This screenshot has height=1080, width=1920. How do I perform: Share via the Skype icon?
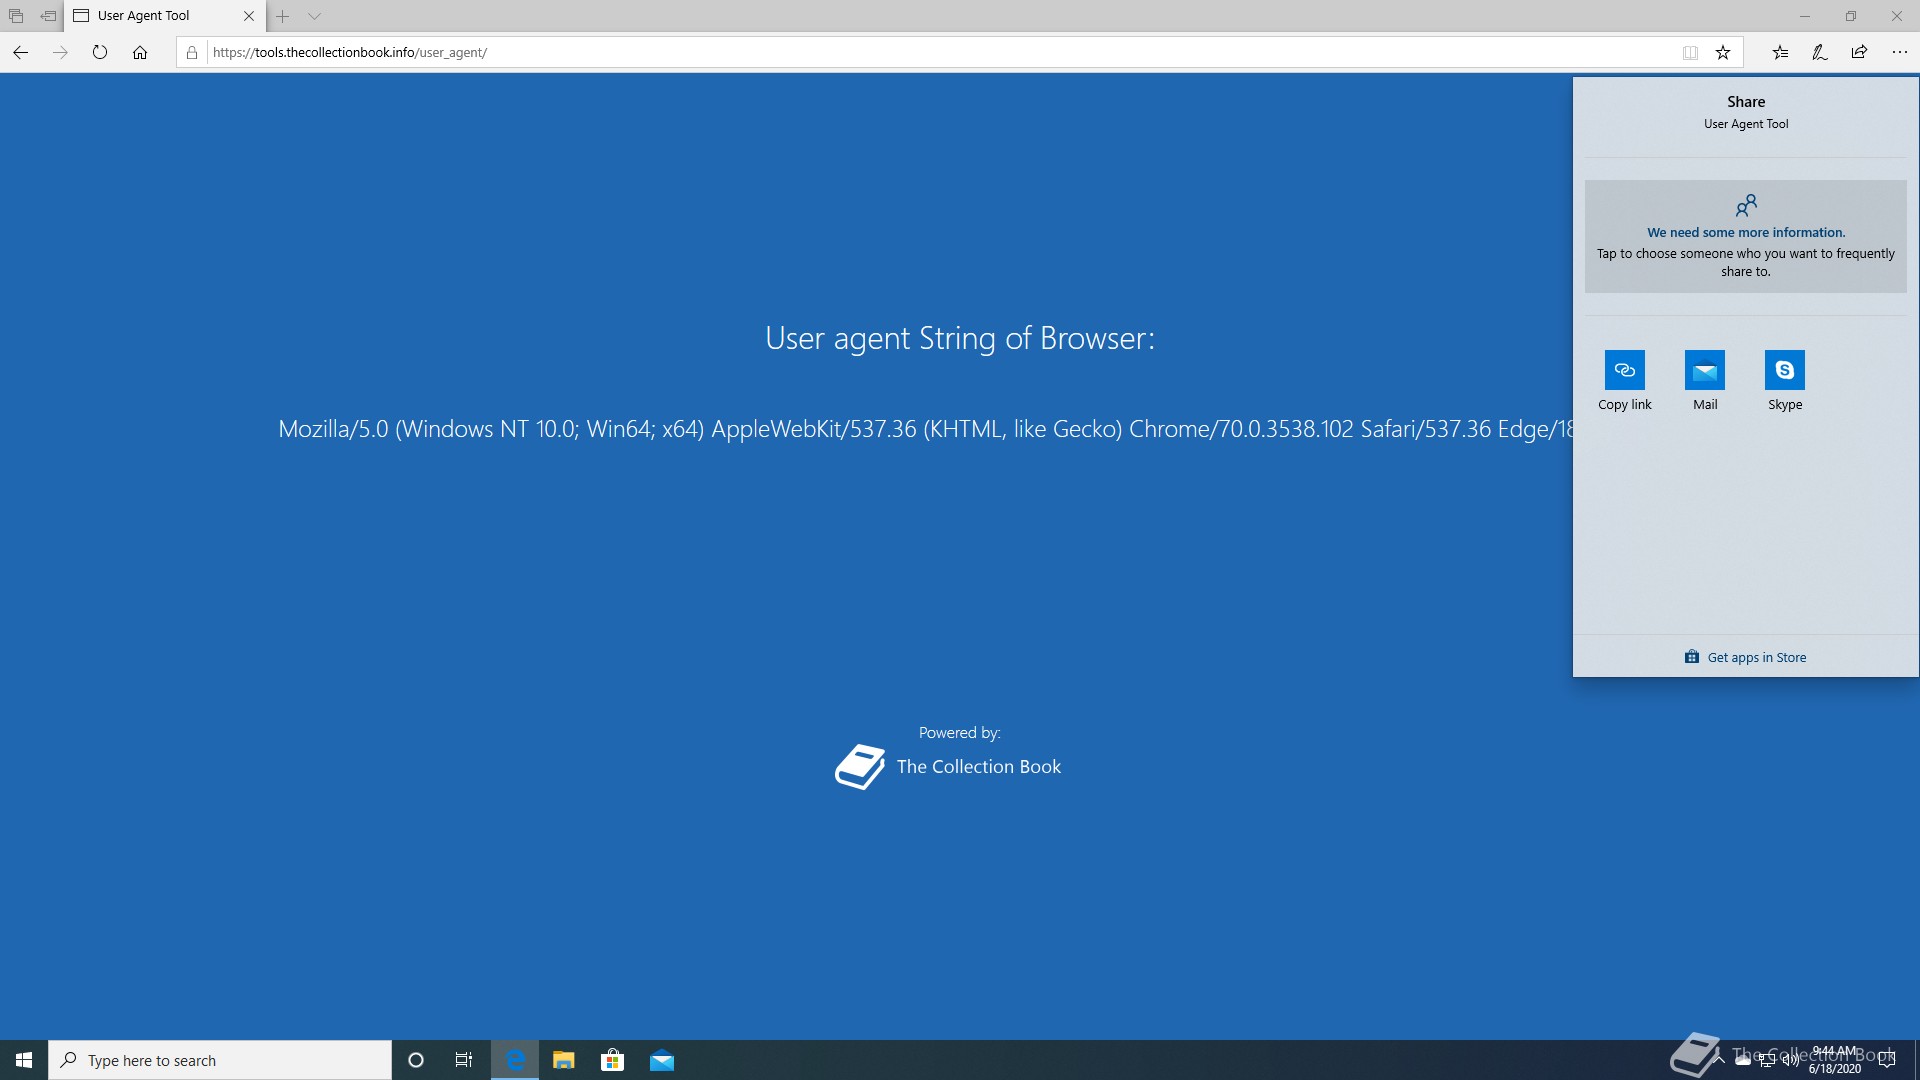1784,370
